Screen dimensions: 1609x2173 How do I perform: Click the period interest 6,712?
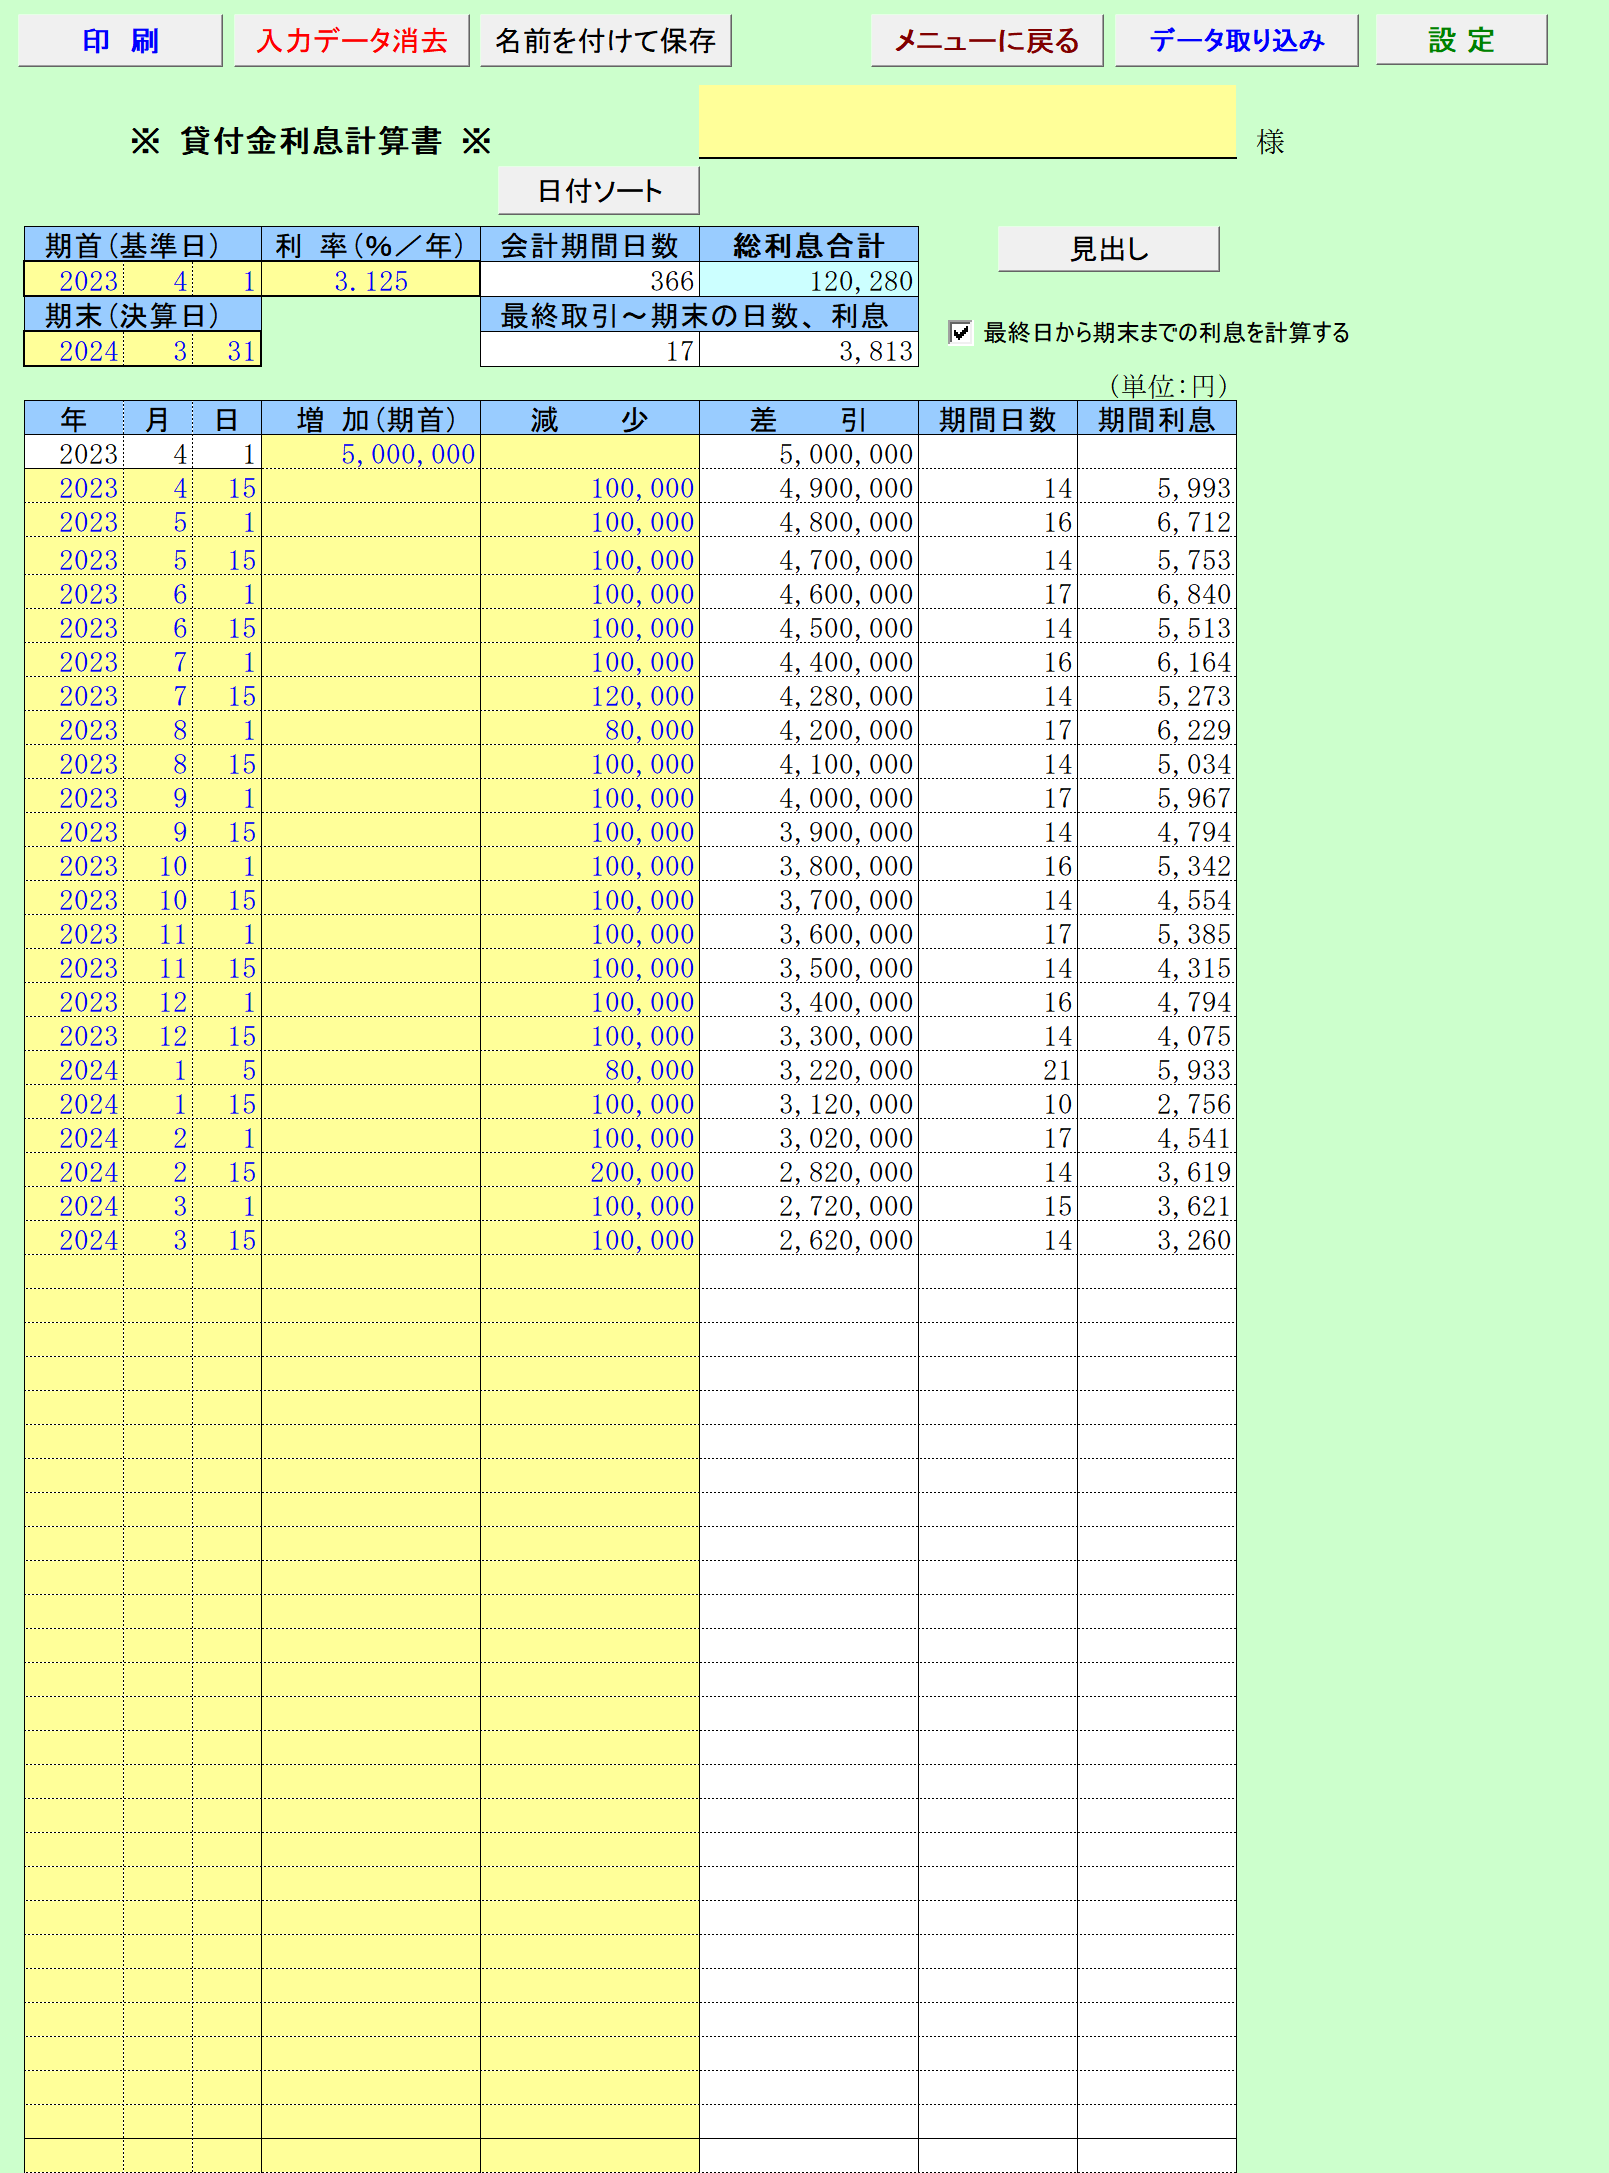[1157, 522]
